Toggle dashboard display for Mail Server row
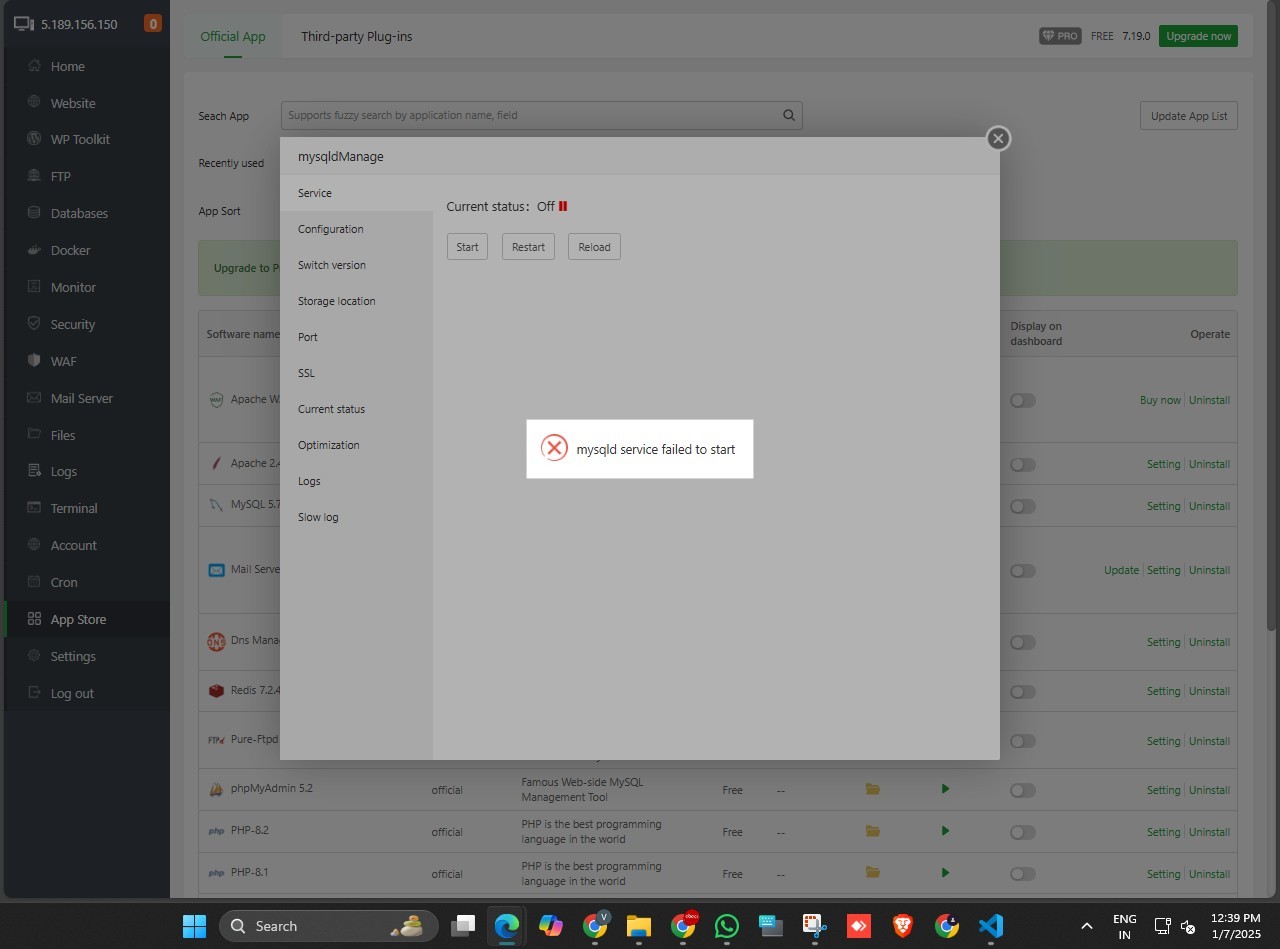1280x949 pixels. [1022, 570]
